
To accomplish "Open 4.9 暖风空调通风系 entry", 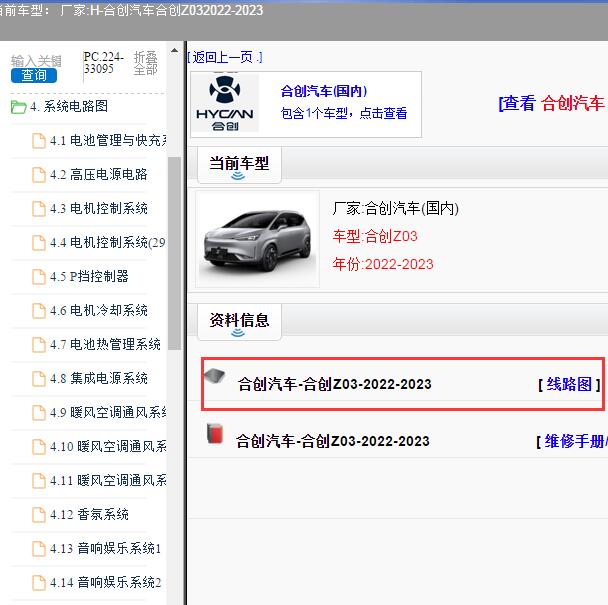I will click(x=108, y=413).
